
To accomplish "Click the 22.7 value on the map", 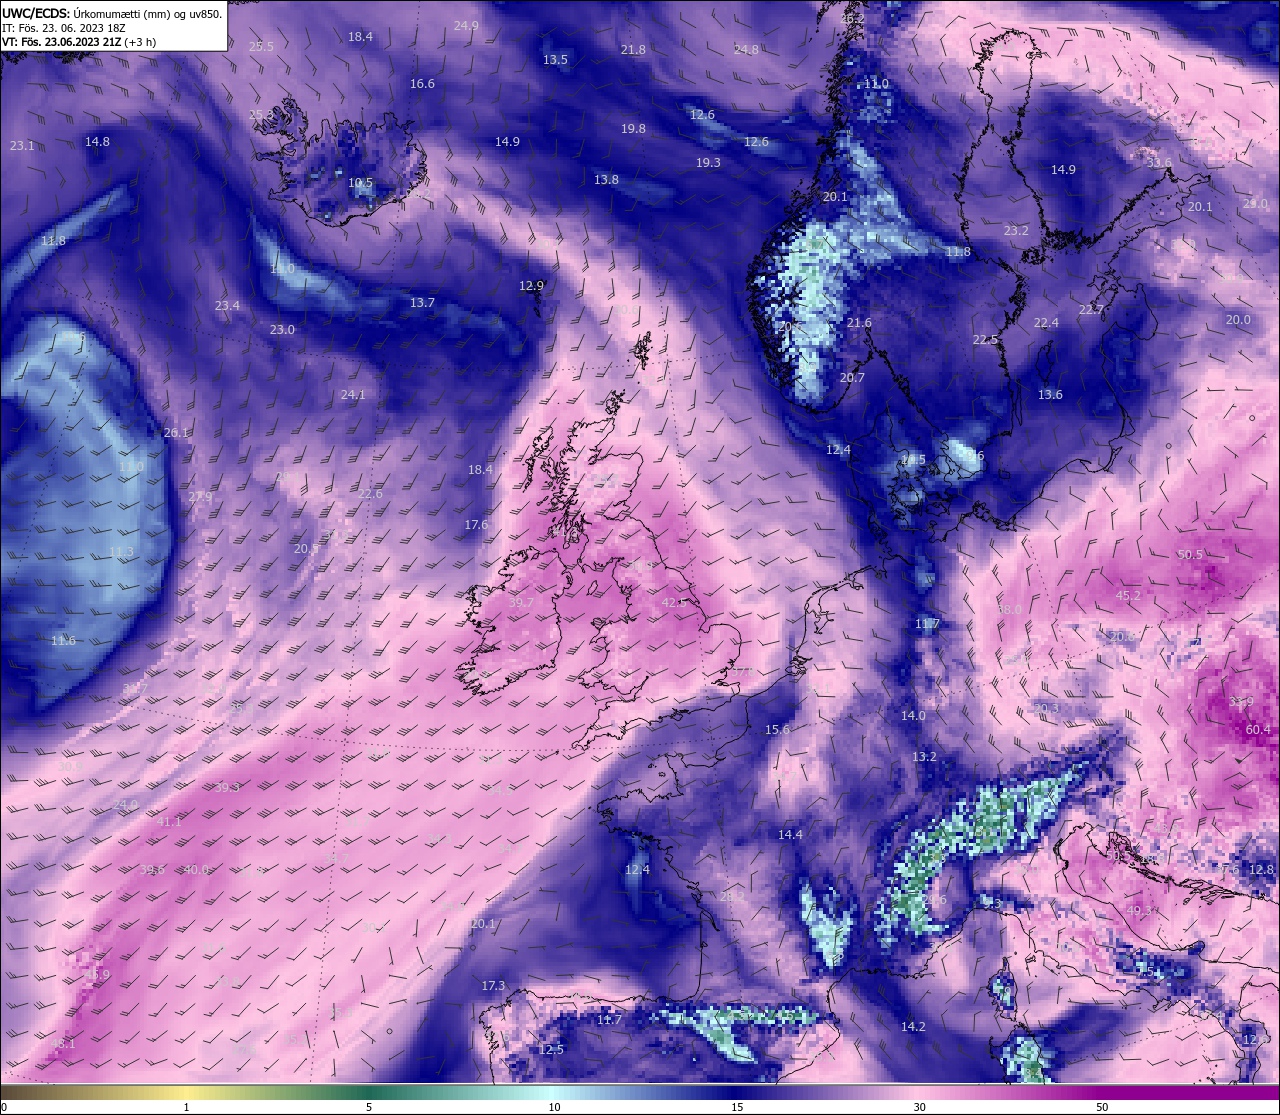I will coord(1091,310).
